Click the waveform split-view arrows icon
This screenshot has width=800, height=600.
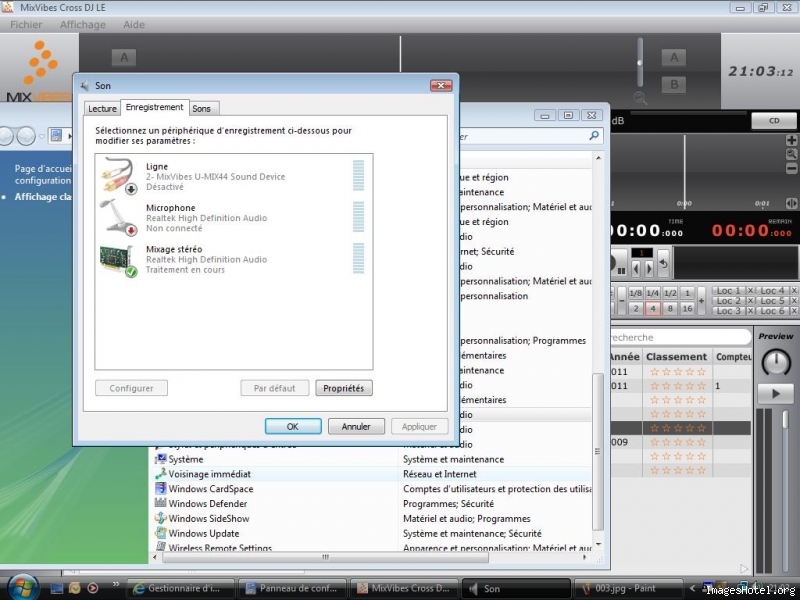coord(791,203)
